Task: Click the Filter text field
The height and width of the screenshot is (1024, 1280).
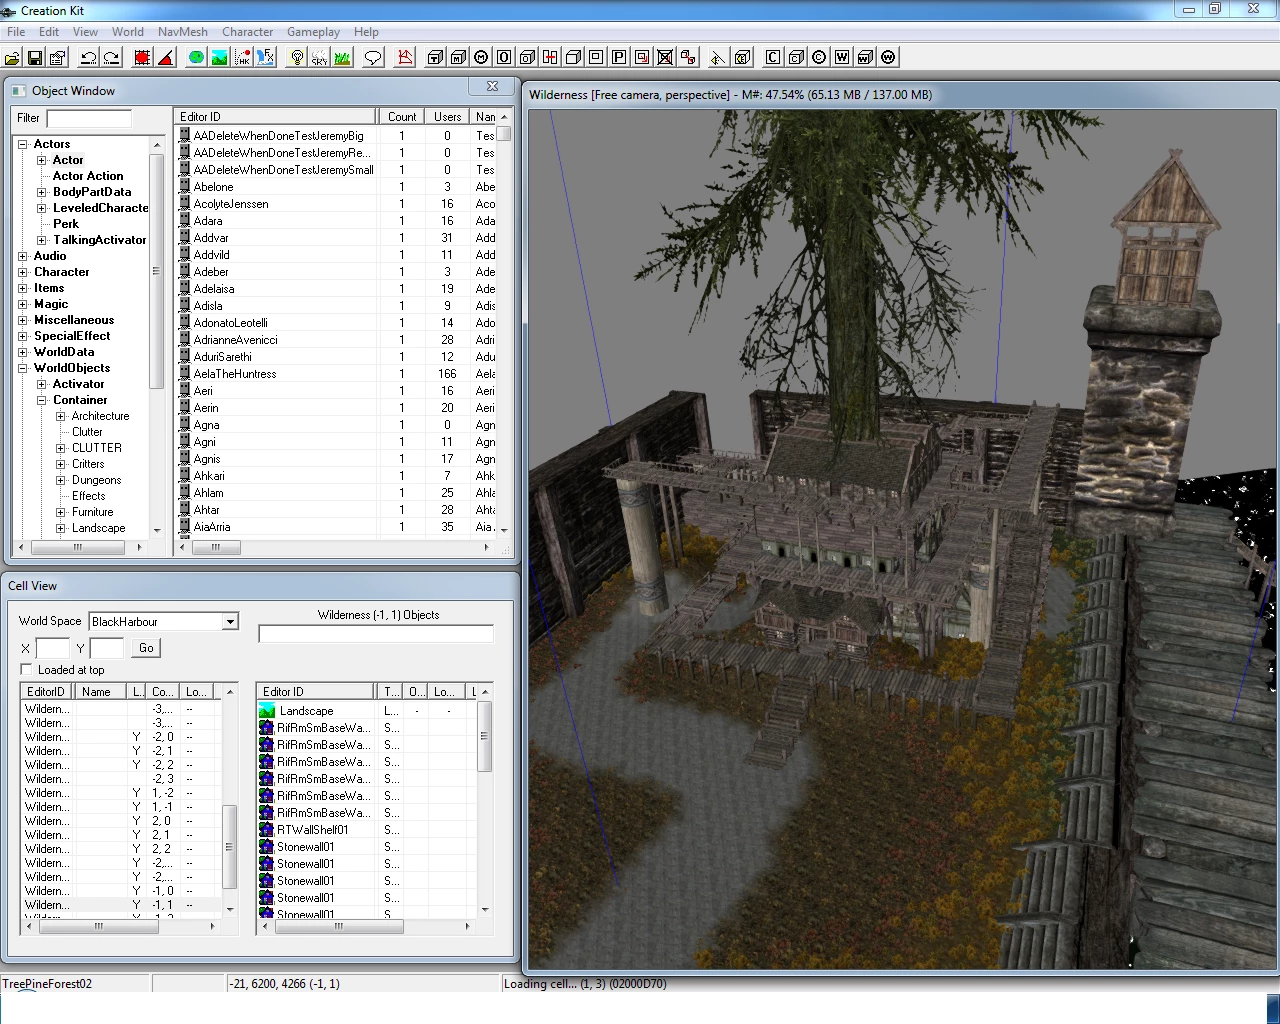Action: 89,118
